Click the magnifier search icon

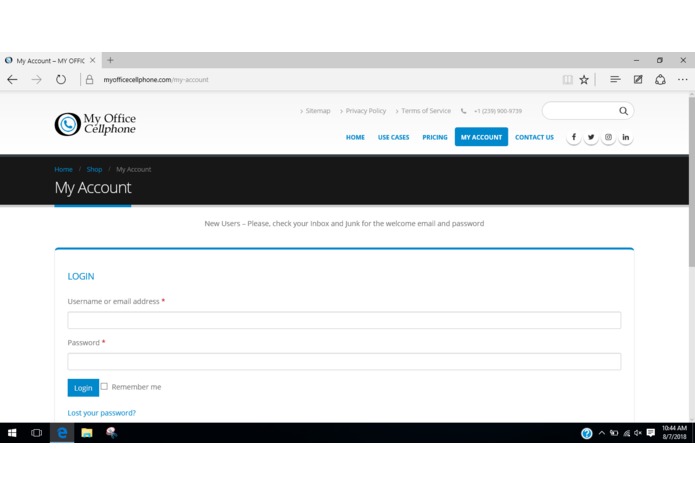623,111
